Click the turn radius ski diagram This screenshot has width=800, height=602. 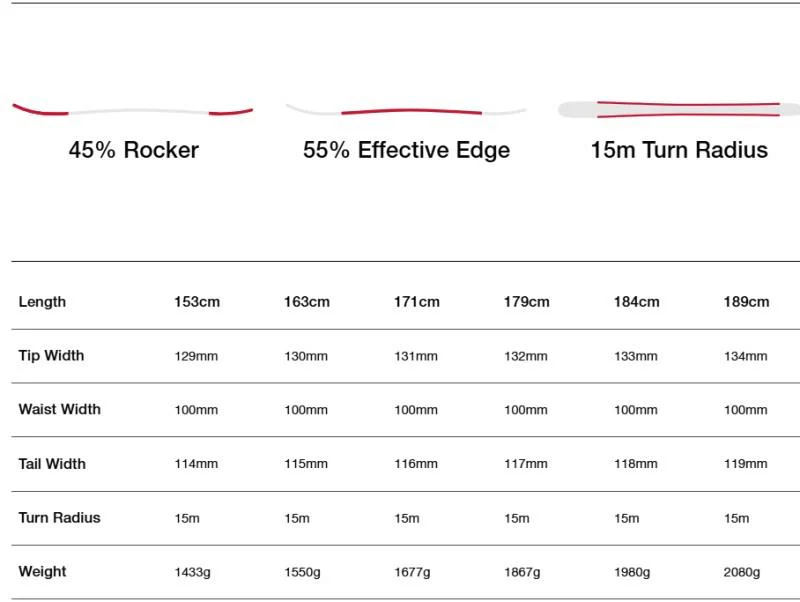[679, 109]
